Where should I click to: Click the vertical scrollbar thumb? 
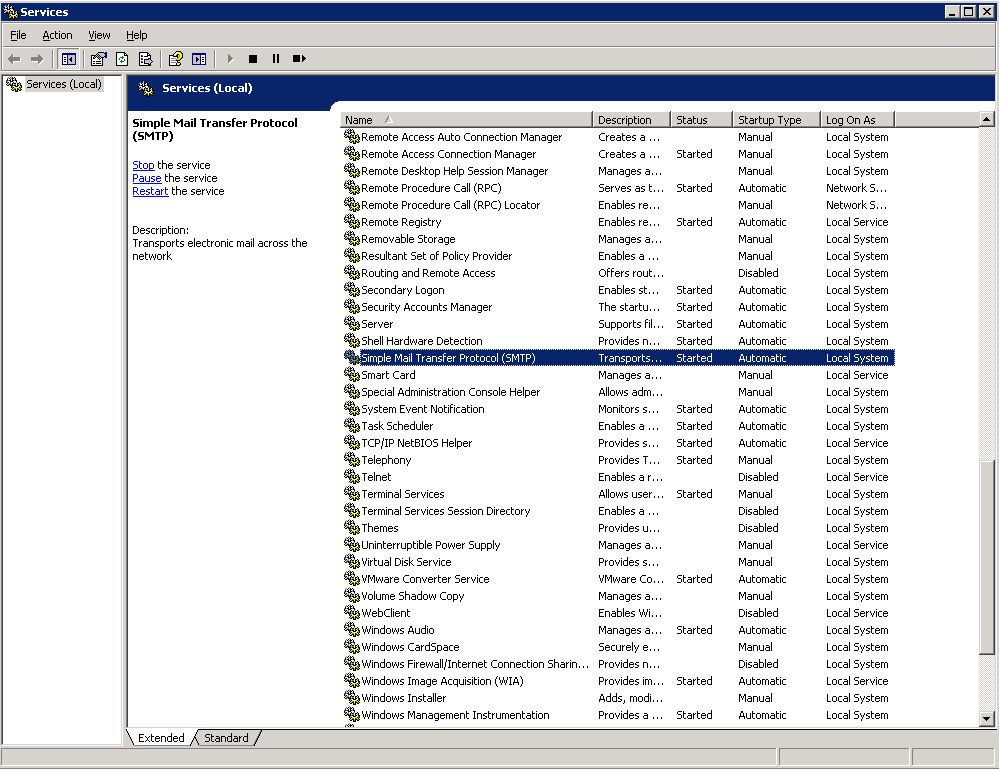click(986, 557)
